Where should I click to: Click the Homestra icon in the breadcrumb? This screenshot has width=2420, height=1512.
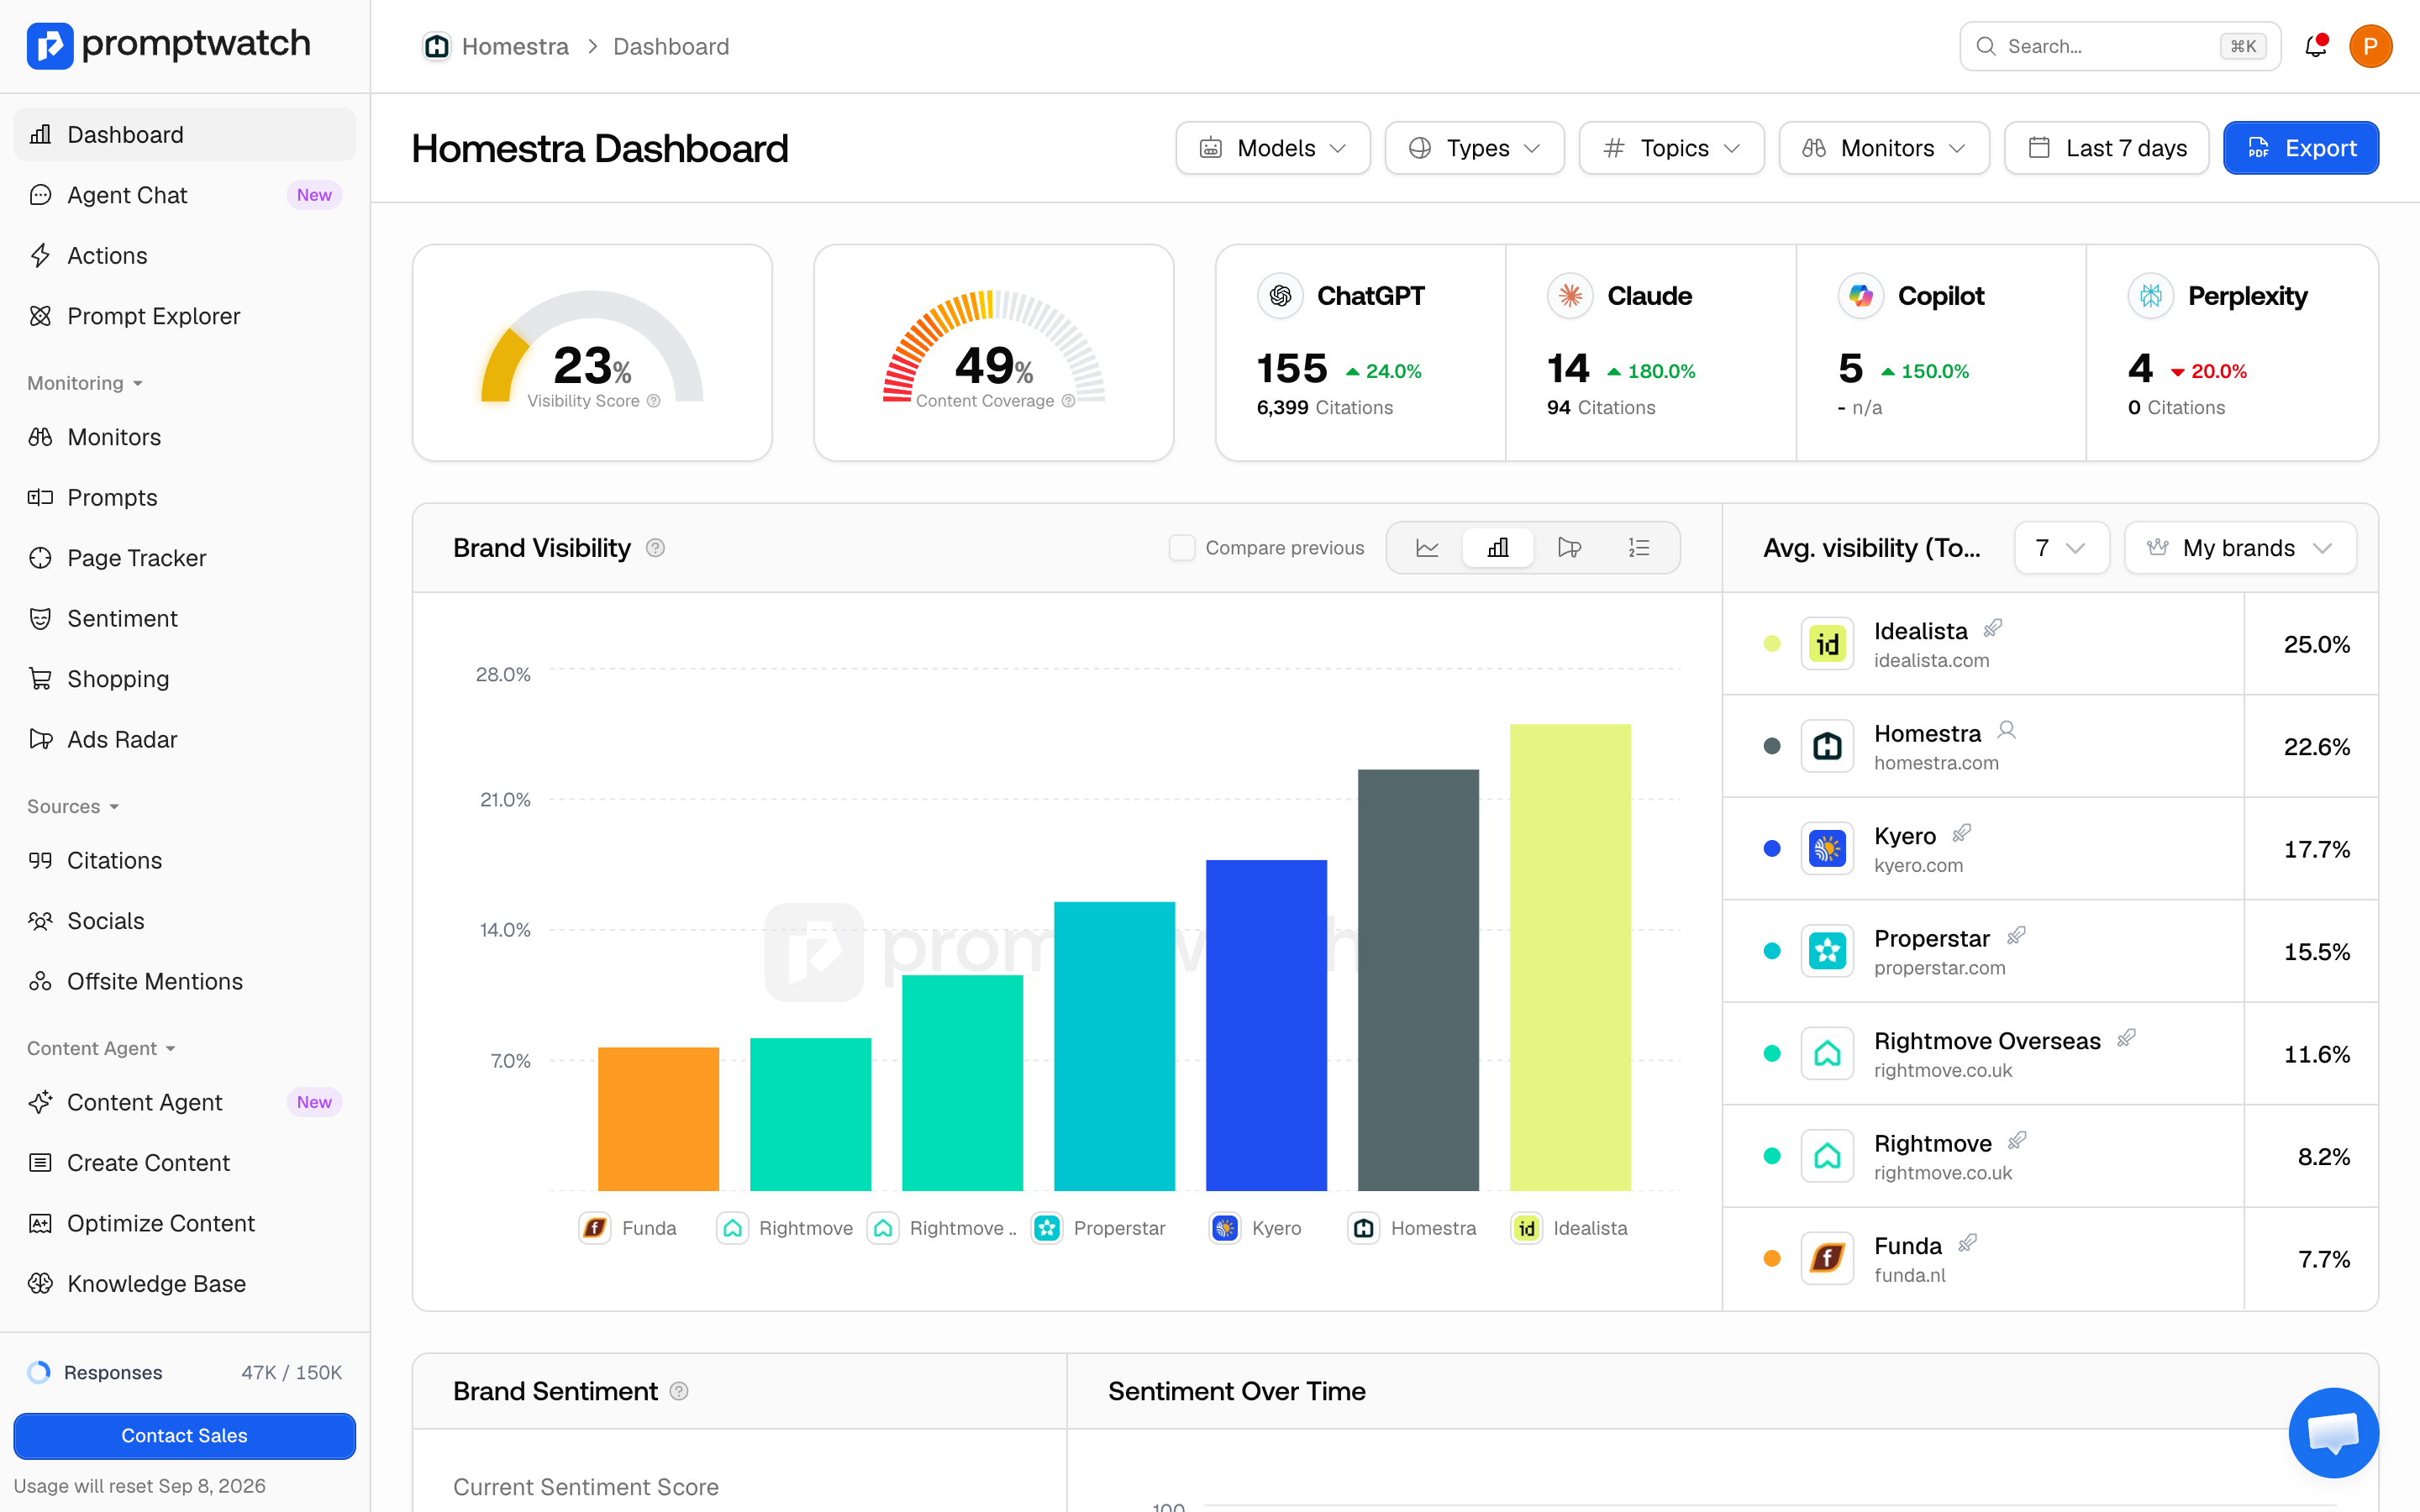click(x=437, y=46)
